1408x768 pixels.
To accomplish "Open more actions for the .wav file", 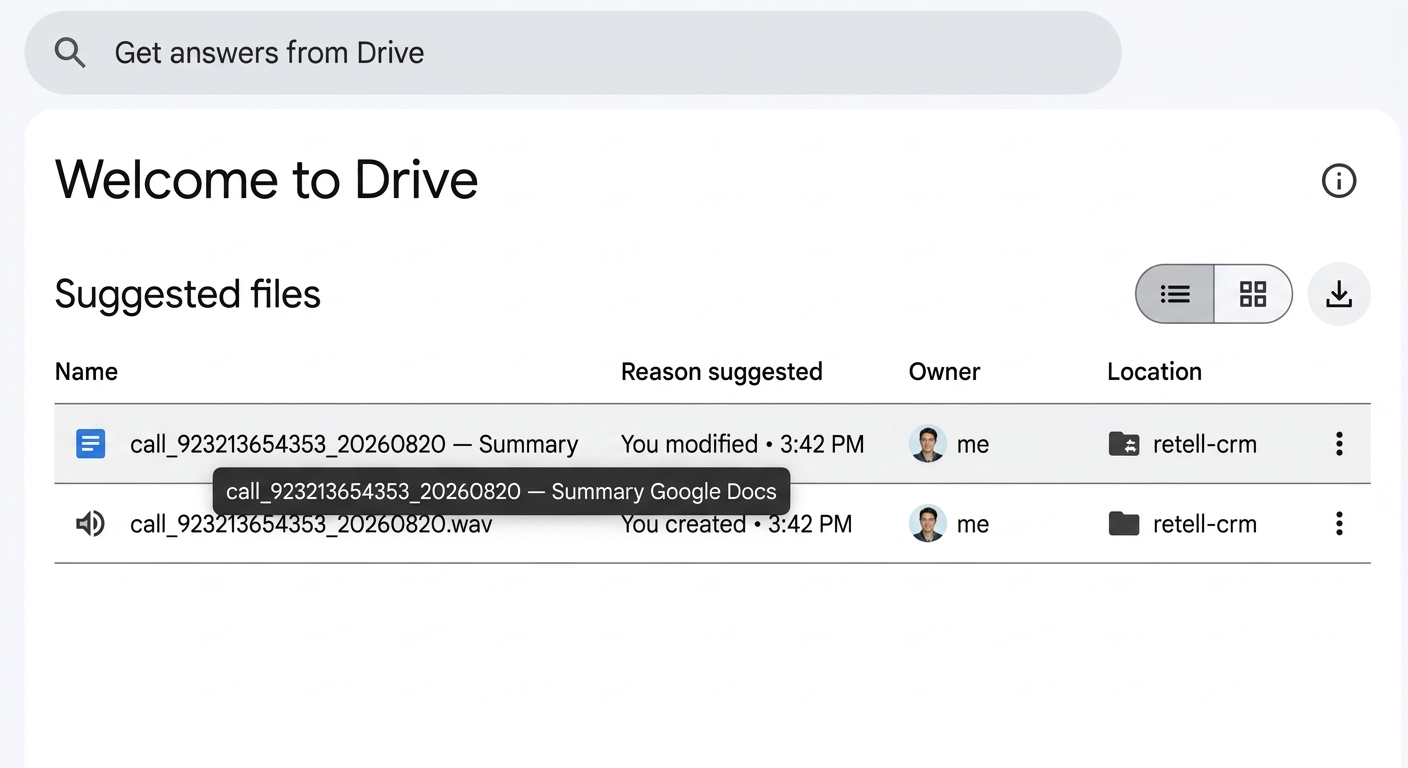I will tap(1339, 524).
